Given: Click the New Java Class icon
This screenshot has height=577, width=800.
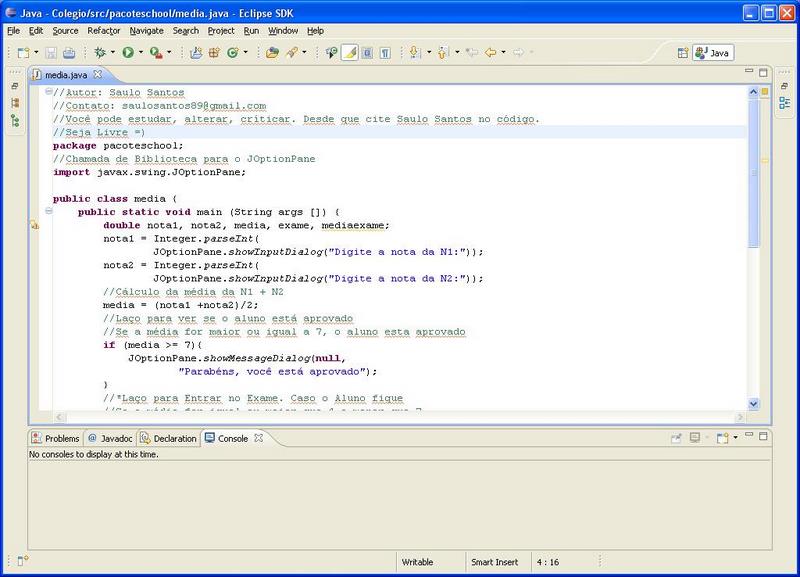Looking at the screenshot, I should tap(233, 53).
